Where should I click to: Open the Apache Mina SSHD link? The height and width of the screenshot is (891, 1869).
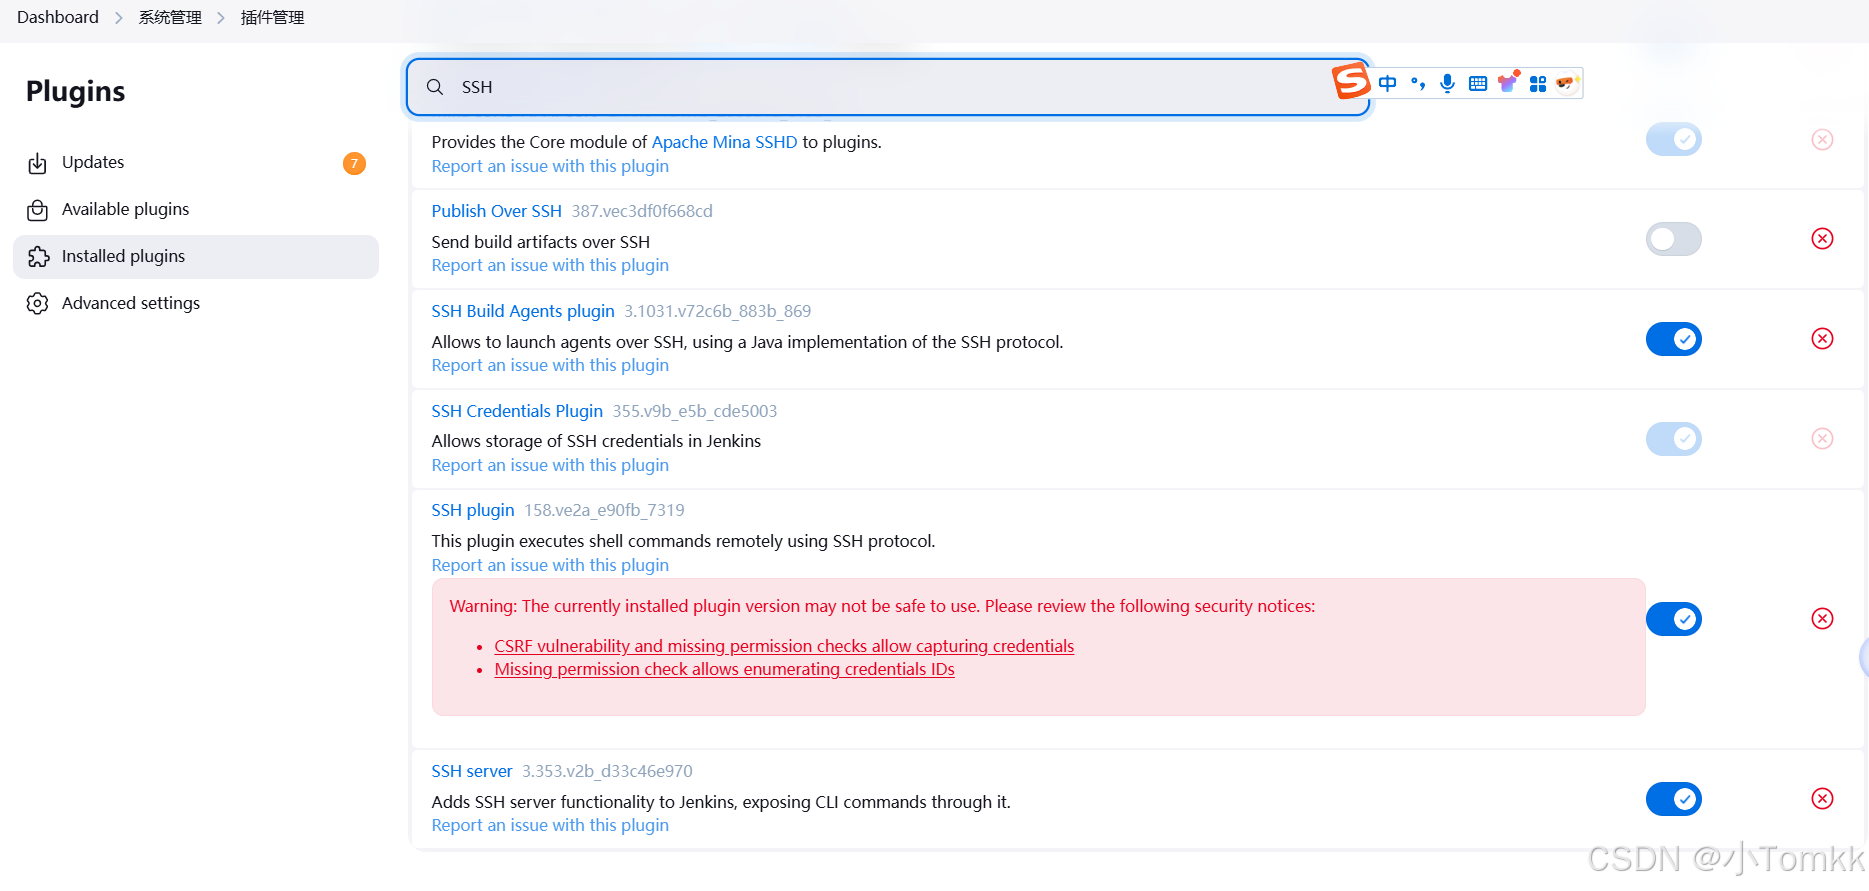click(x=724, y=142)
